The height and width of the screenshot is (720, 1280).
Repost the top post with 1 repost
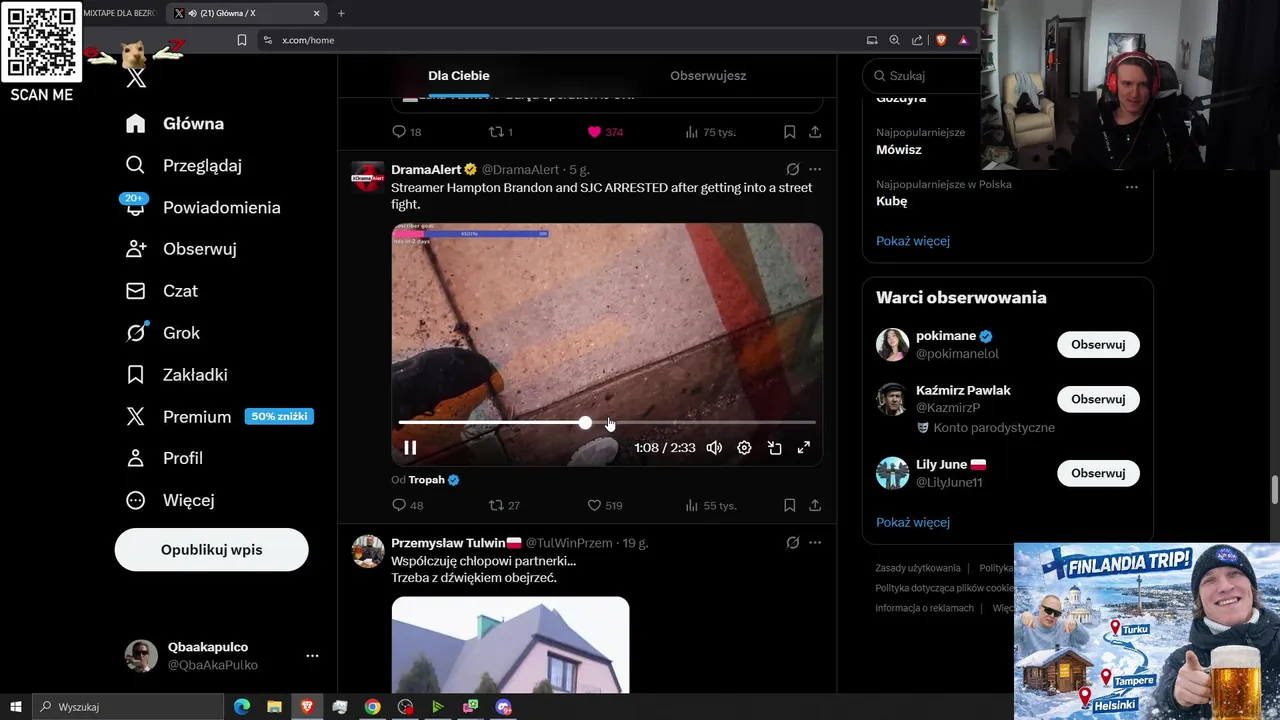[x=500, y=132]
